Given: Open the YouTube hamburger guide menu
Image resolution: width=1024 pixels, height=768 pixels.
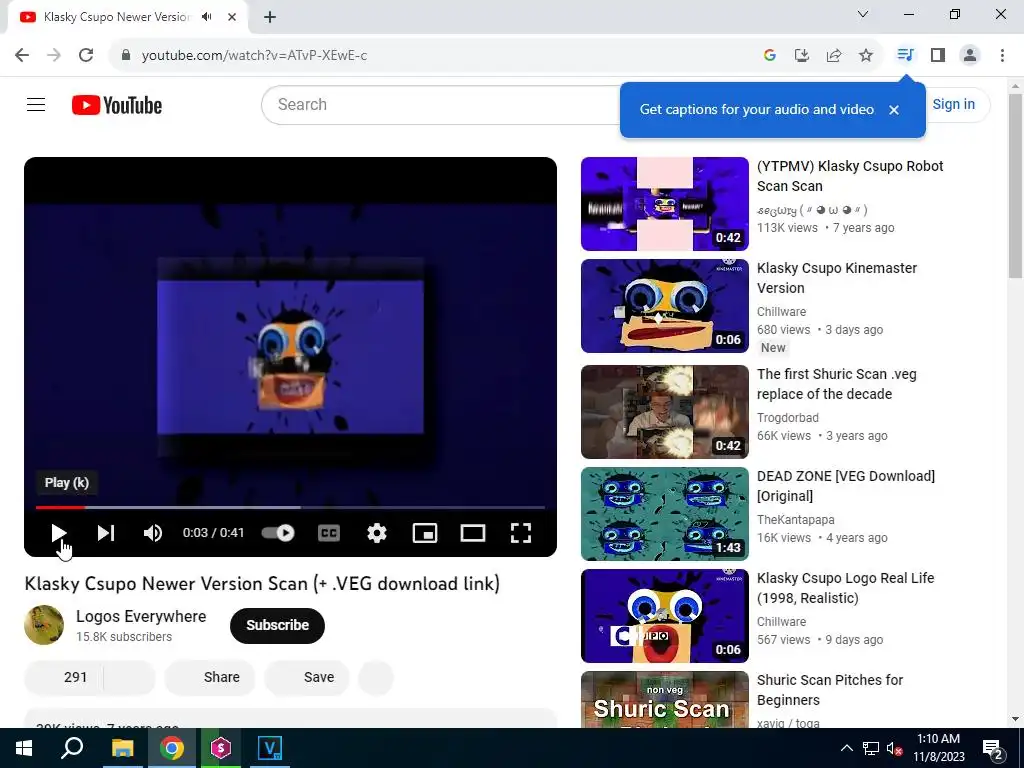Looking at the screenshot, I should pos(36,104).
